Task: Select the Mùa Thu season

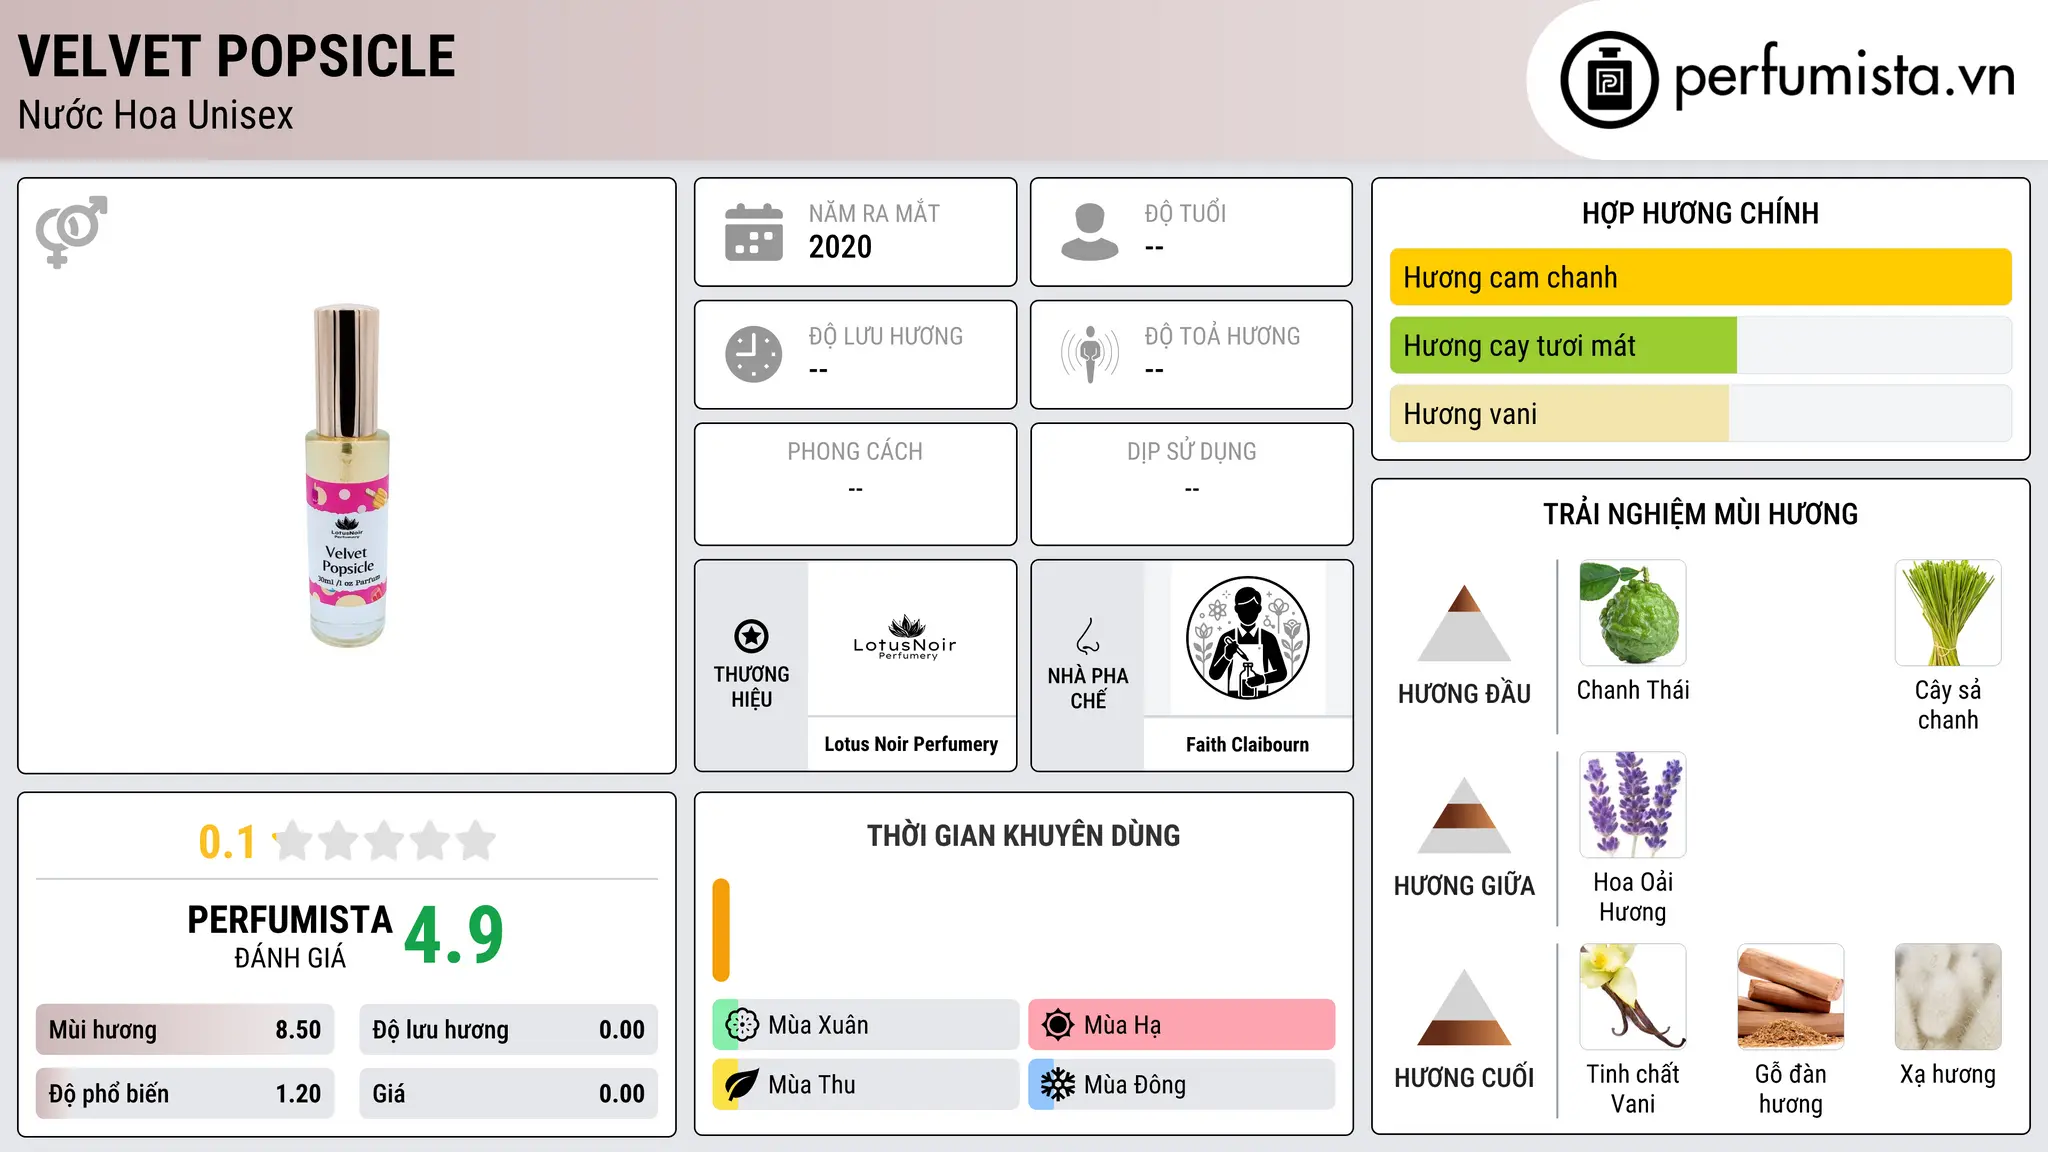Action: (866, 1085)
